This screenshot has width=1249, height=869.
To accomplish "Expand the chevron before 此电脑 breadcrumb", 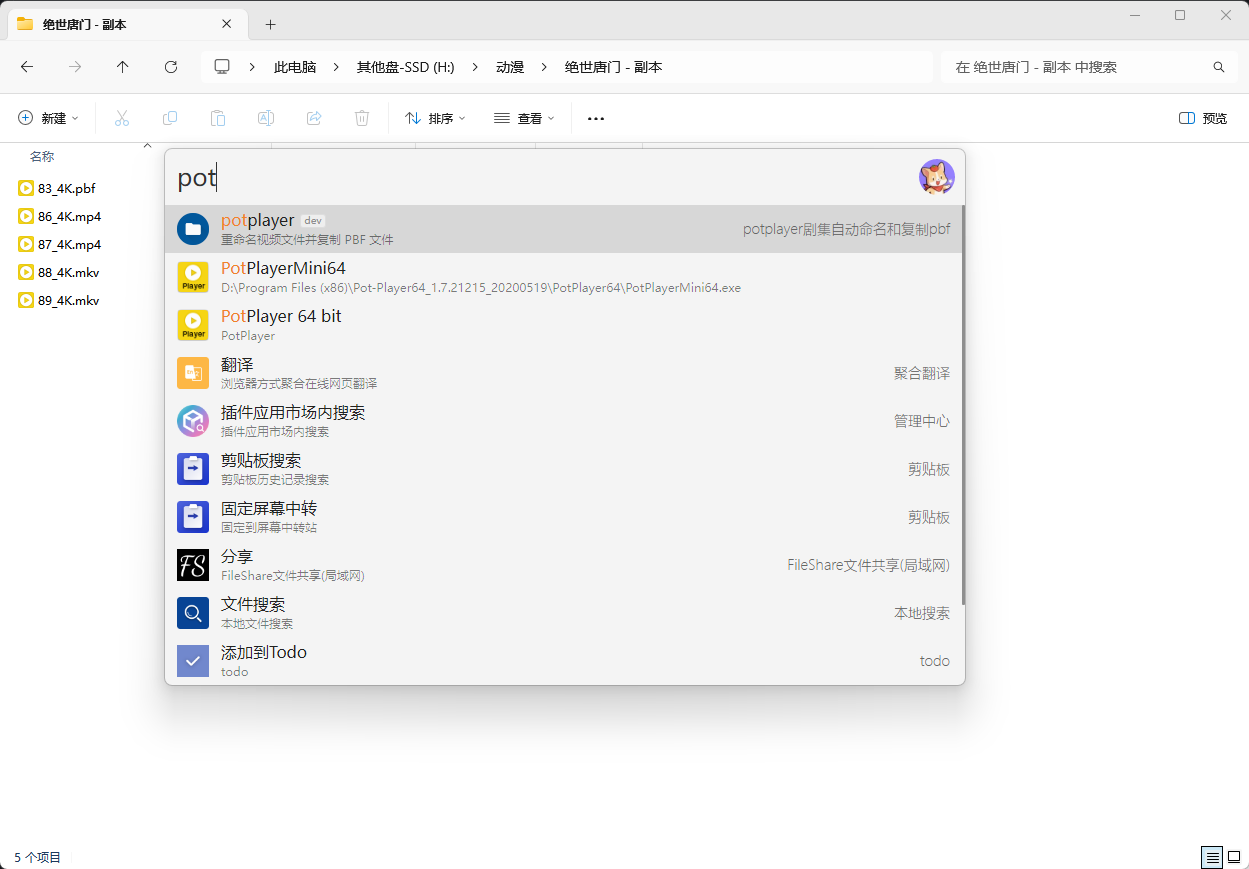I will [253, 67].
